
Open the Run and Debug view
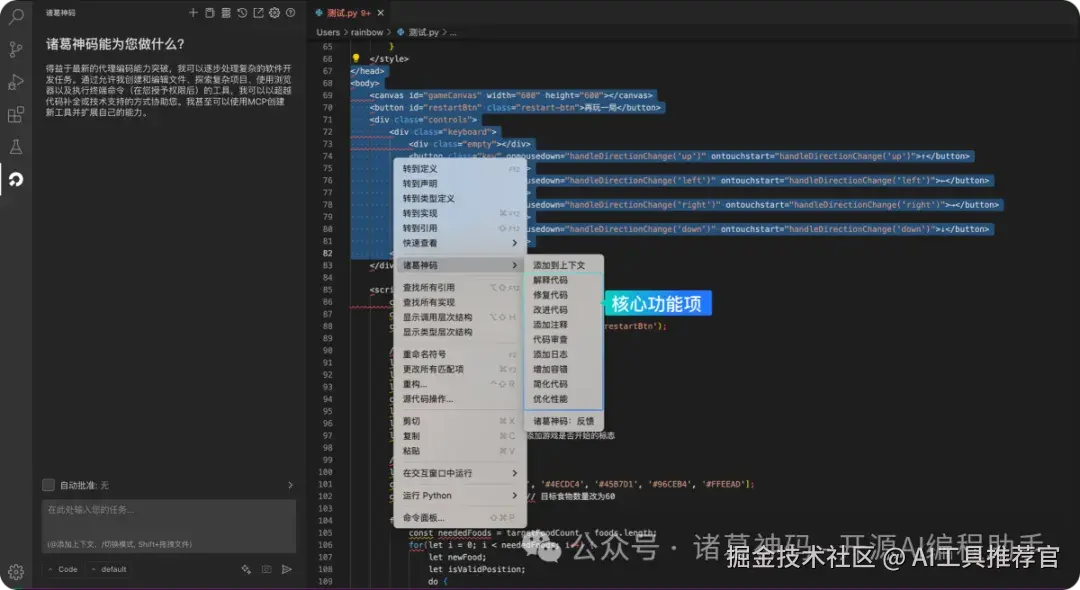pos(14,80)
